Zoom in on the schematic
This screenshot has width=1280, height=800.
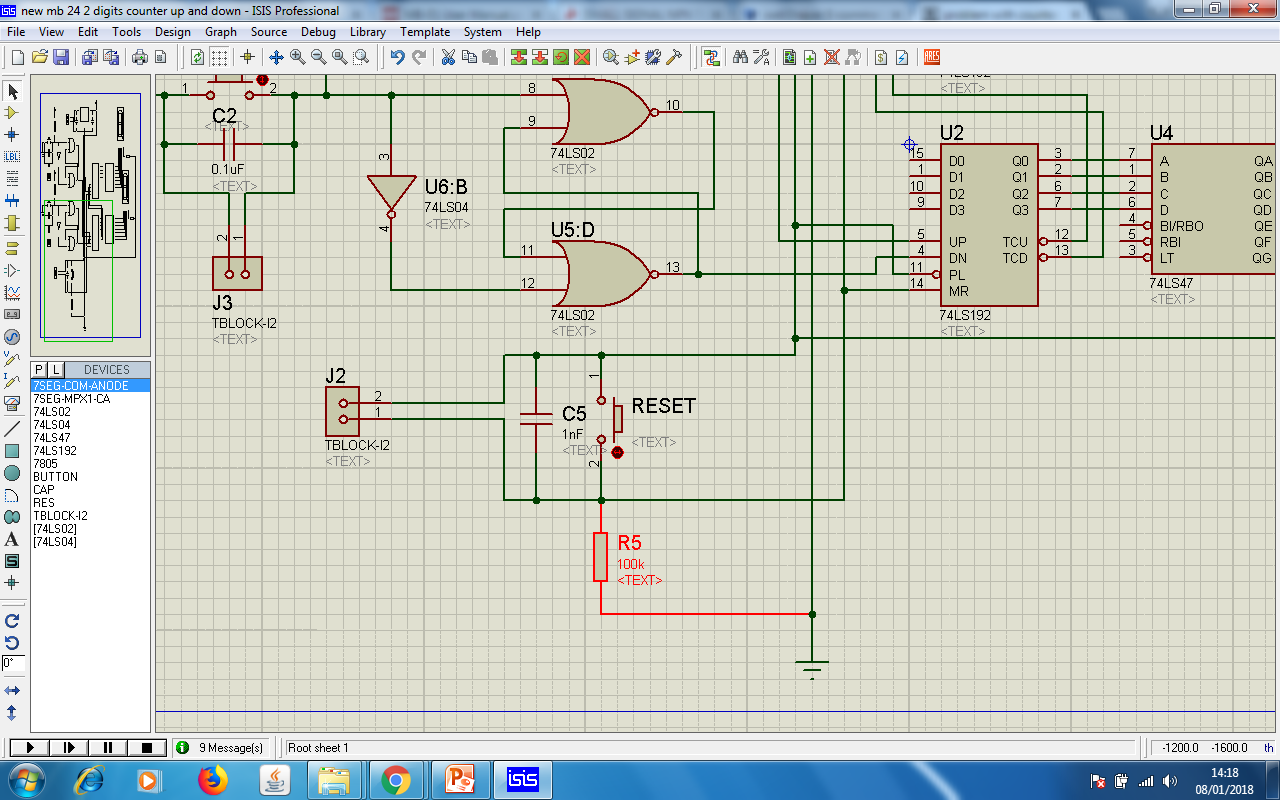pyautogui.click(x=298, y=57)
